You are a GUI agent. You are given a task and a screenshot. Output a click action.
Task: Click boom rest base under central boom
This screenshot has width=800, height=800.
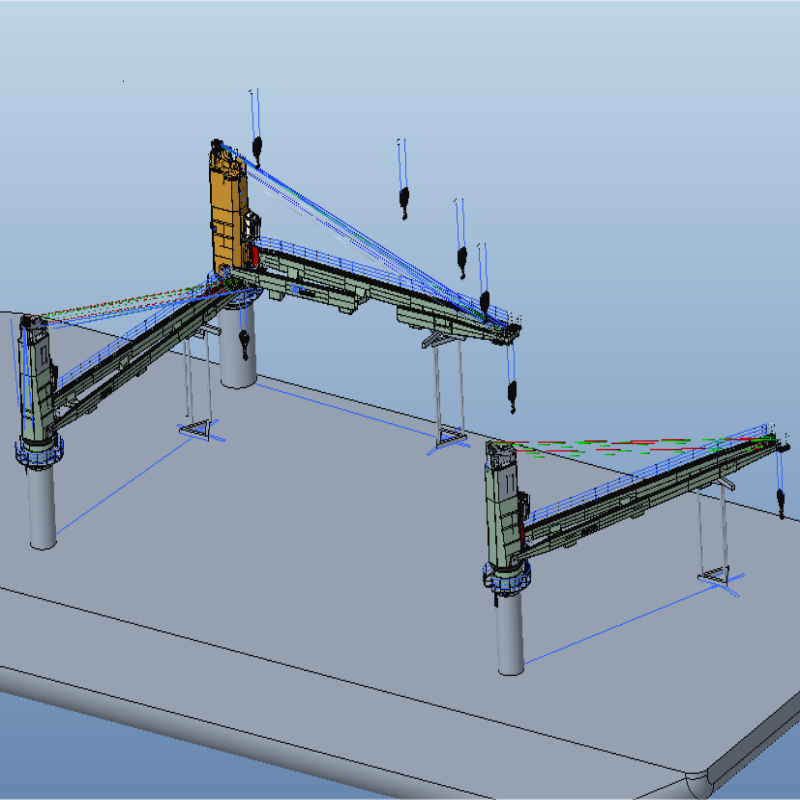point(446,437)
